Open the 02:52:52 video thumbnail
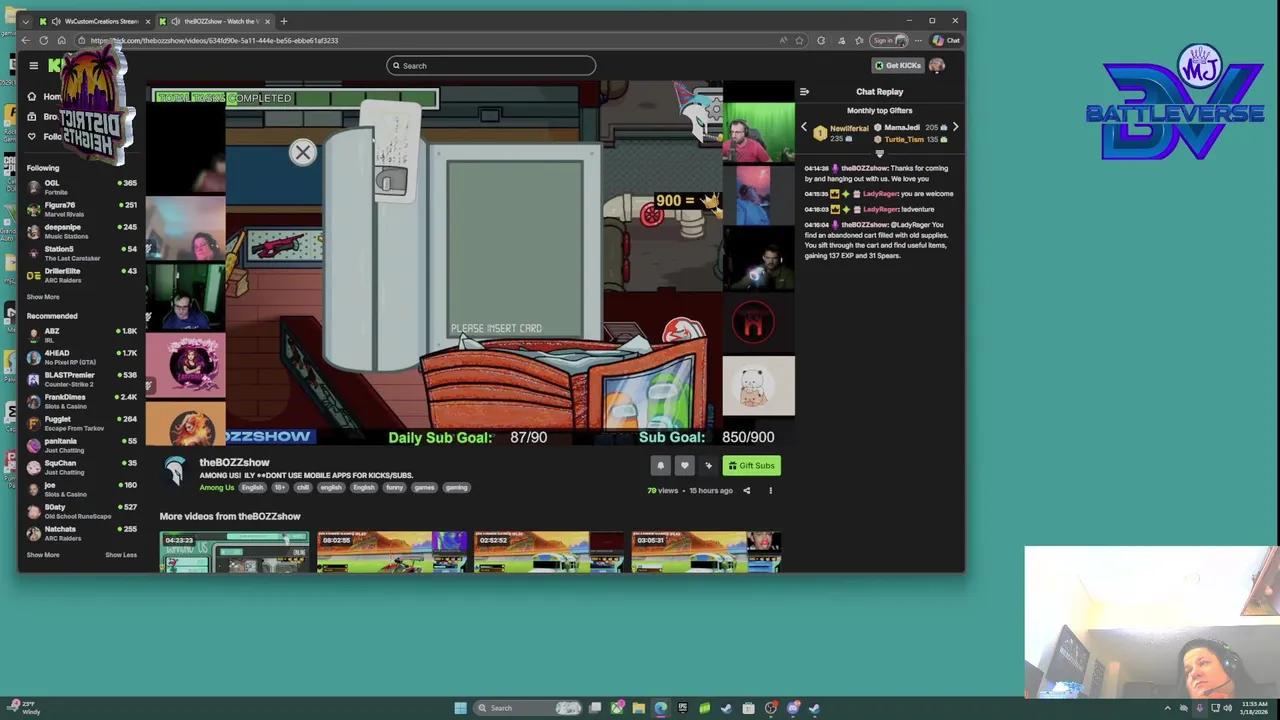The height and width of the screenshot is (720, 1280). click(549, 552)
